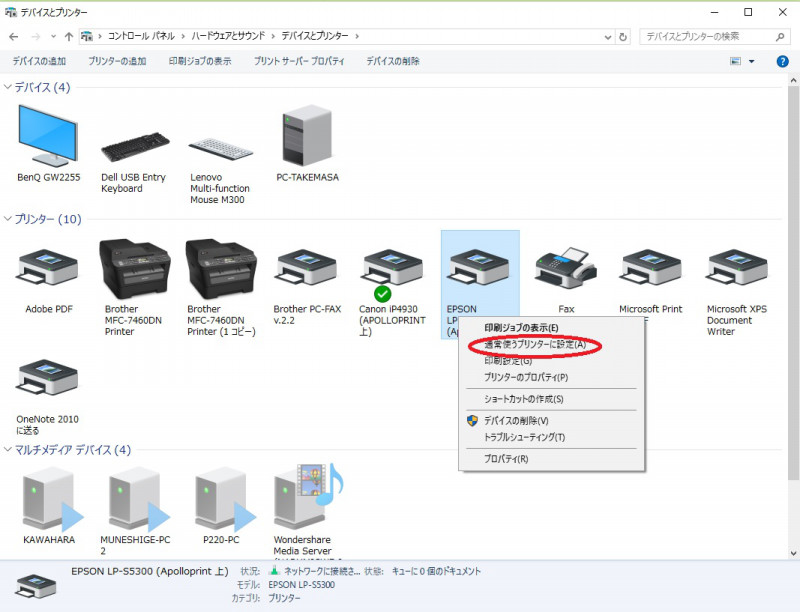Expand the chevron after ハードウェアとサウンド
Screen dimensions: 800x612
point(273,36)
